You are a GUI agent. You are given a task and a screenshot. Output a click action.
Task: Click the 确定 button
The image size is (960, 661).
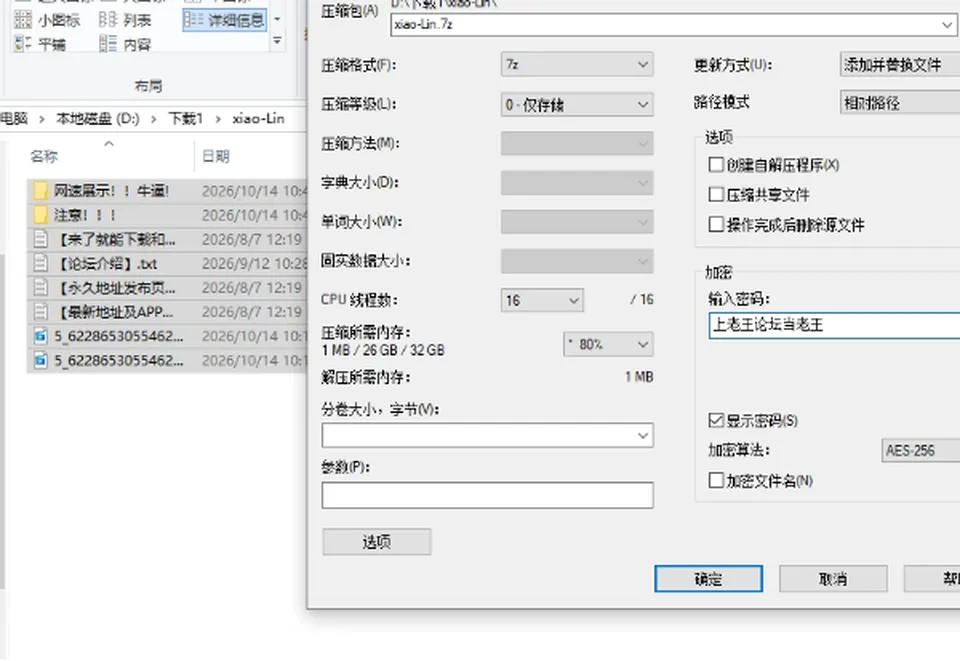(x=708, y=578)
